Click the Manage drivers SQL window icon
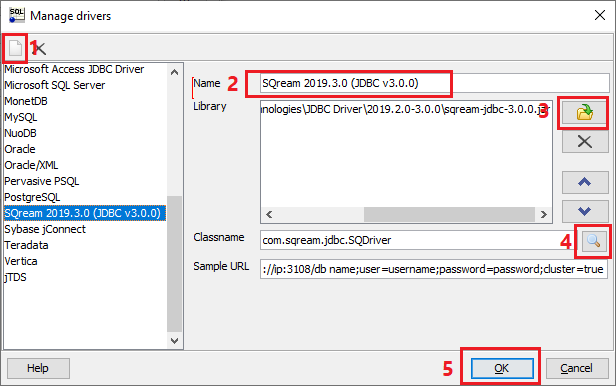Image resolution: width=616 pixels, height=386 pixels. [16, 15]
